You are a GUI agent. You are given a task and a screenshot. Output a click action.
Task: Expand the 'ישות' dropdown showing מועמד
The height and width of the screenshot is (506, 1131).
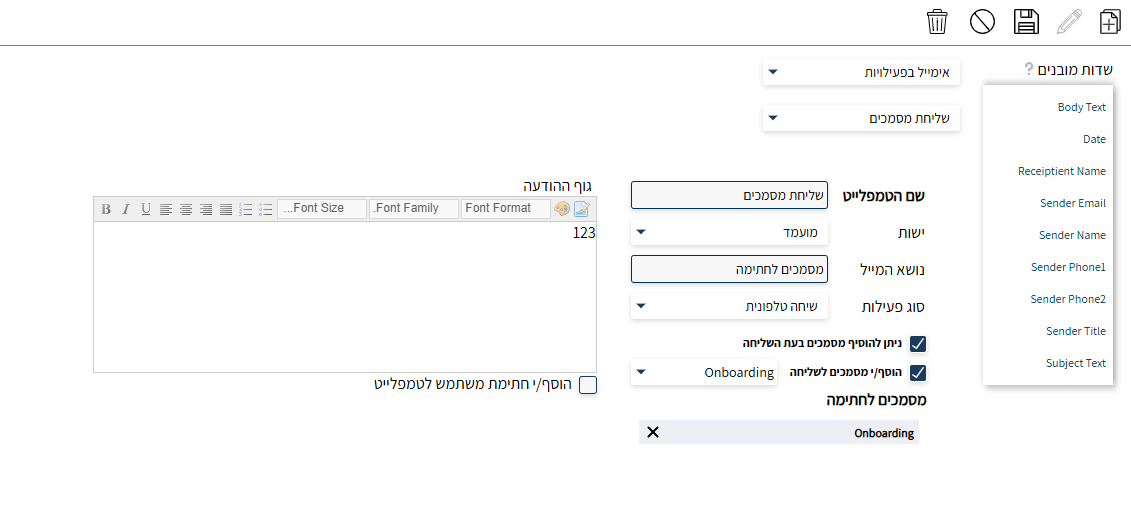pyautogui.click(x=729, y=232)
